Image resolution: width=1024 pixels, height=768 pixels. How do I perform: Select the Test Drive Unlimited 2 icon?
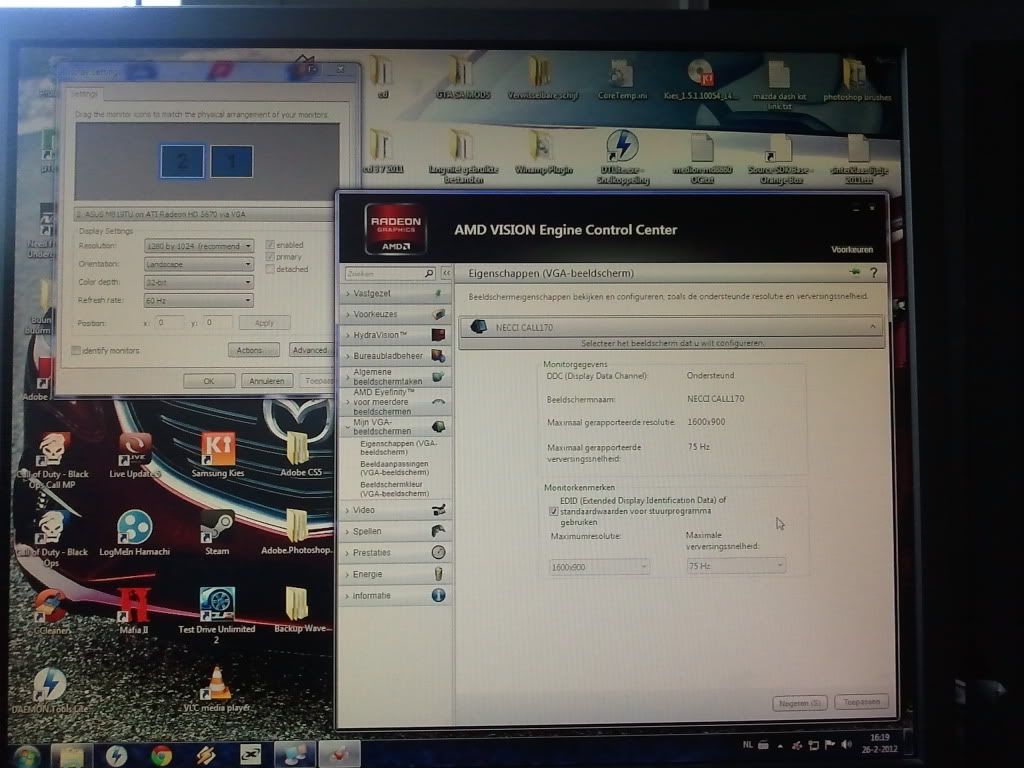tap(217, 615)
